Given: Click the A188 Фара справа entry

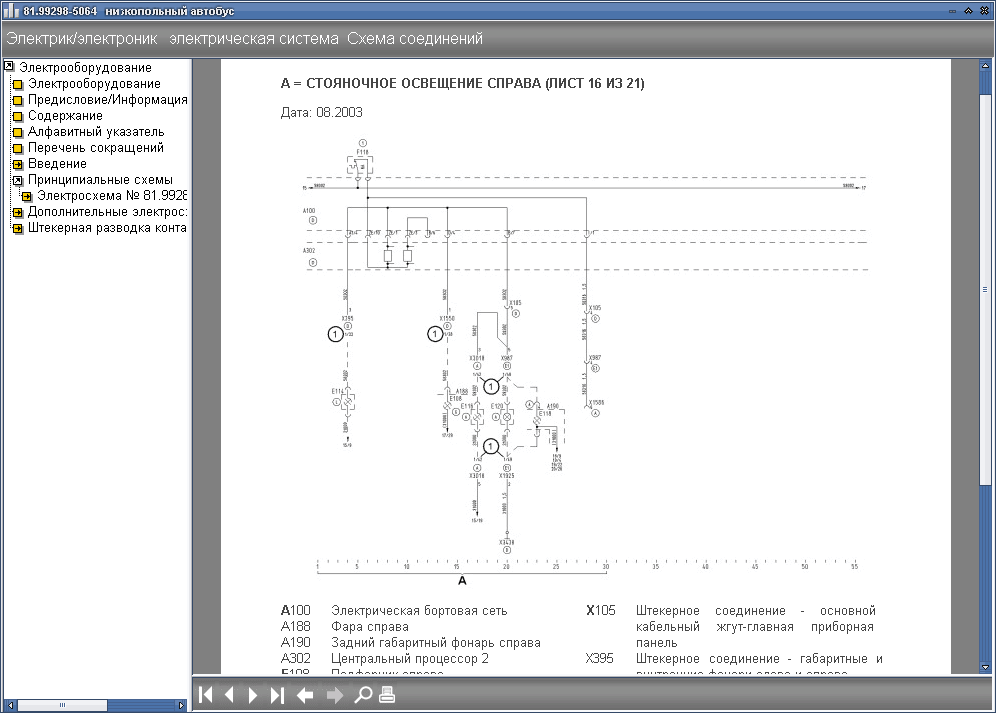Looking at the screenshot, I should click(x=344, y=627).
